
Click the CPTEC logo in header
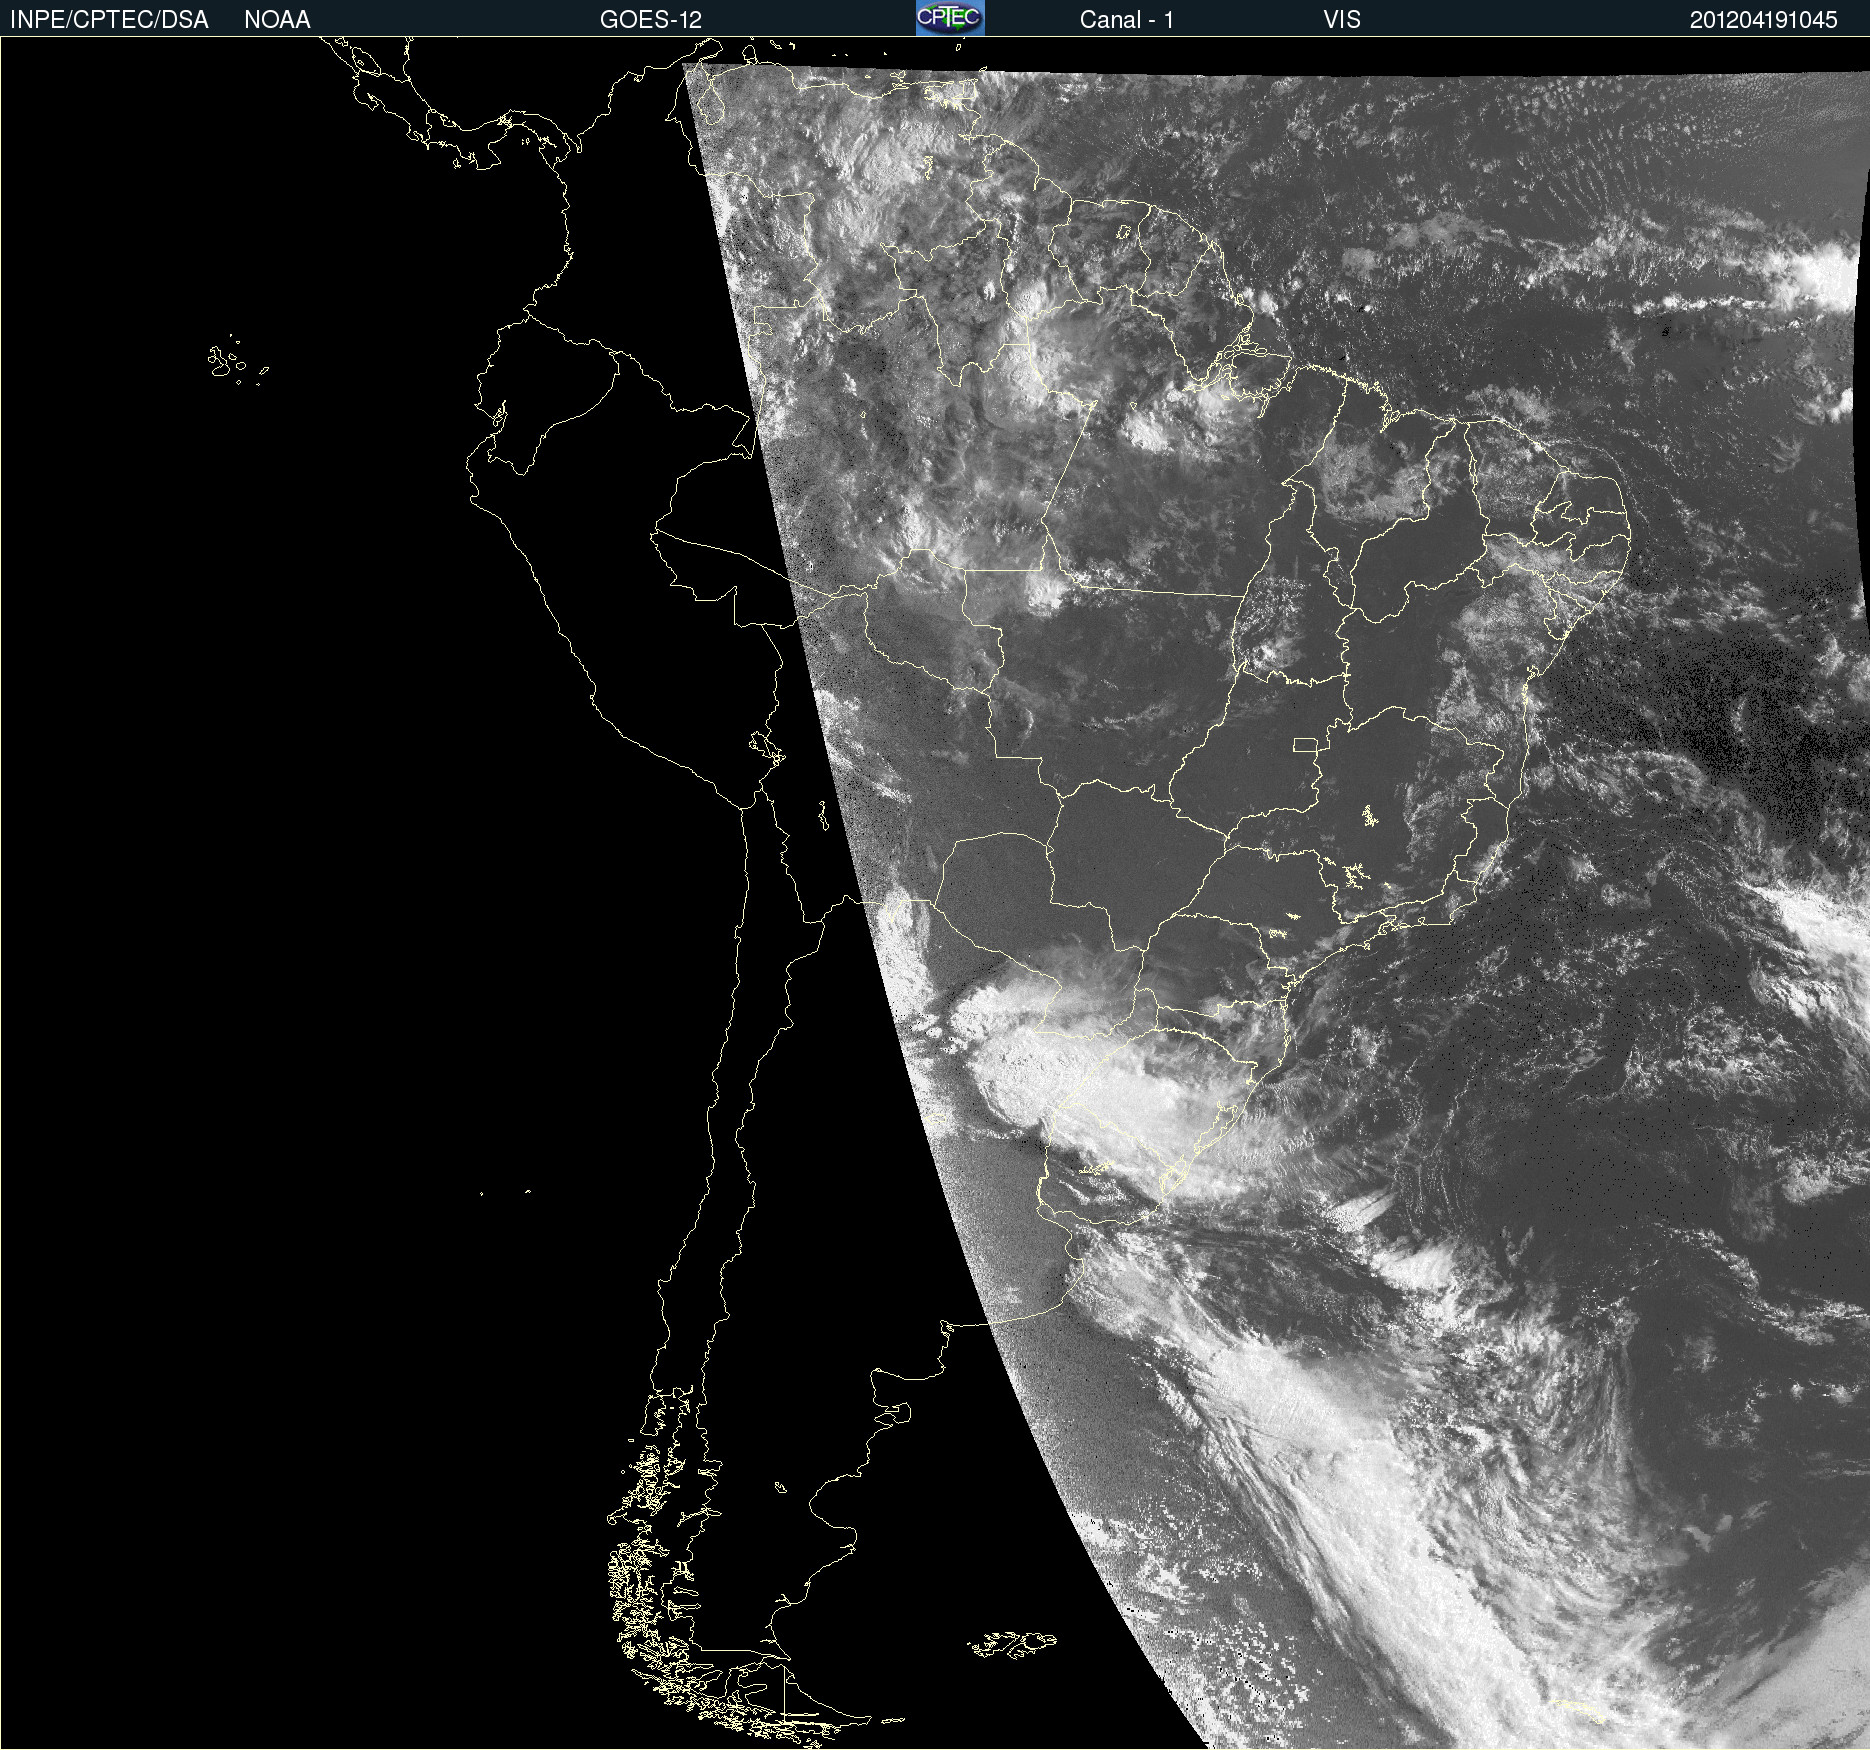tap(950, 18)
